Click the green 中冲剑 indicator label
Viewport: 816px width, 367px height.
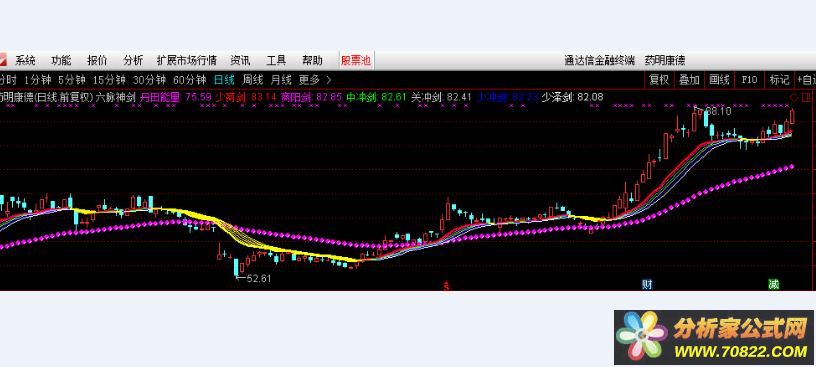tap(362, 97)
